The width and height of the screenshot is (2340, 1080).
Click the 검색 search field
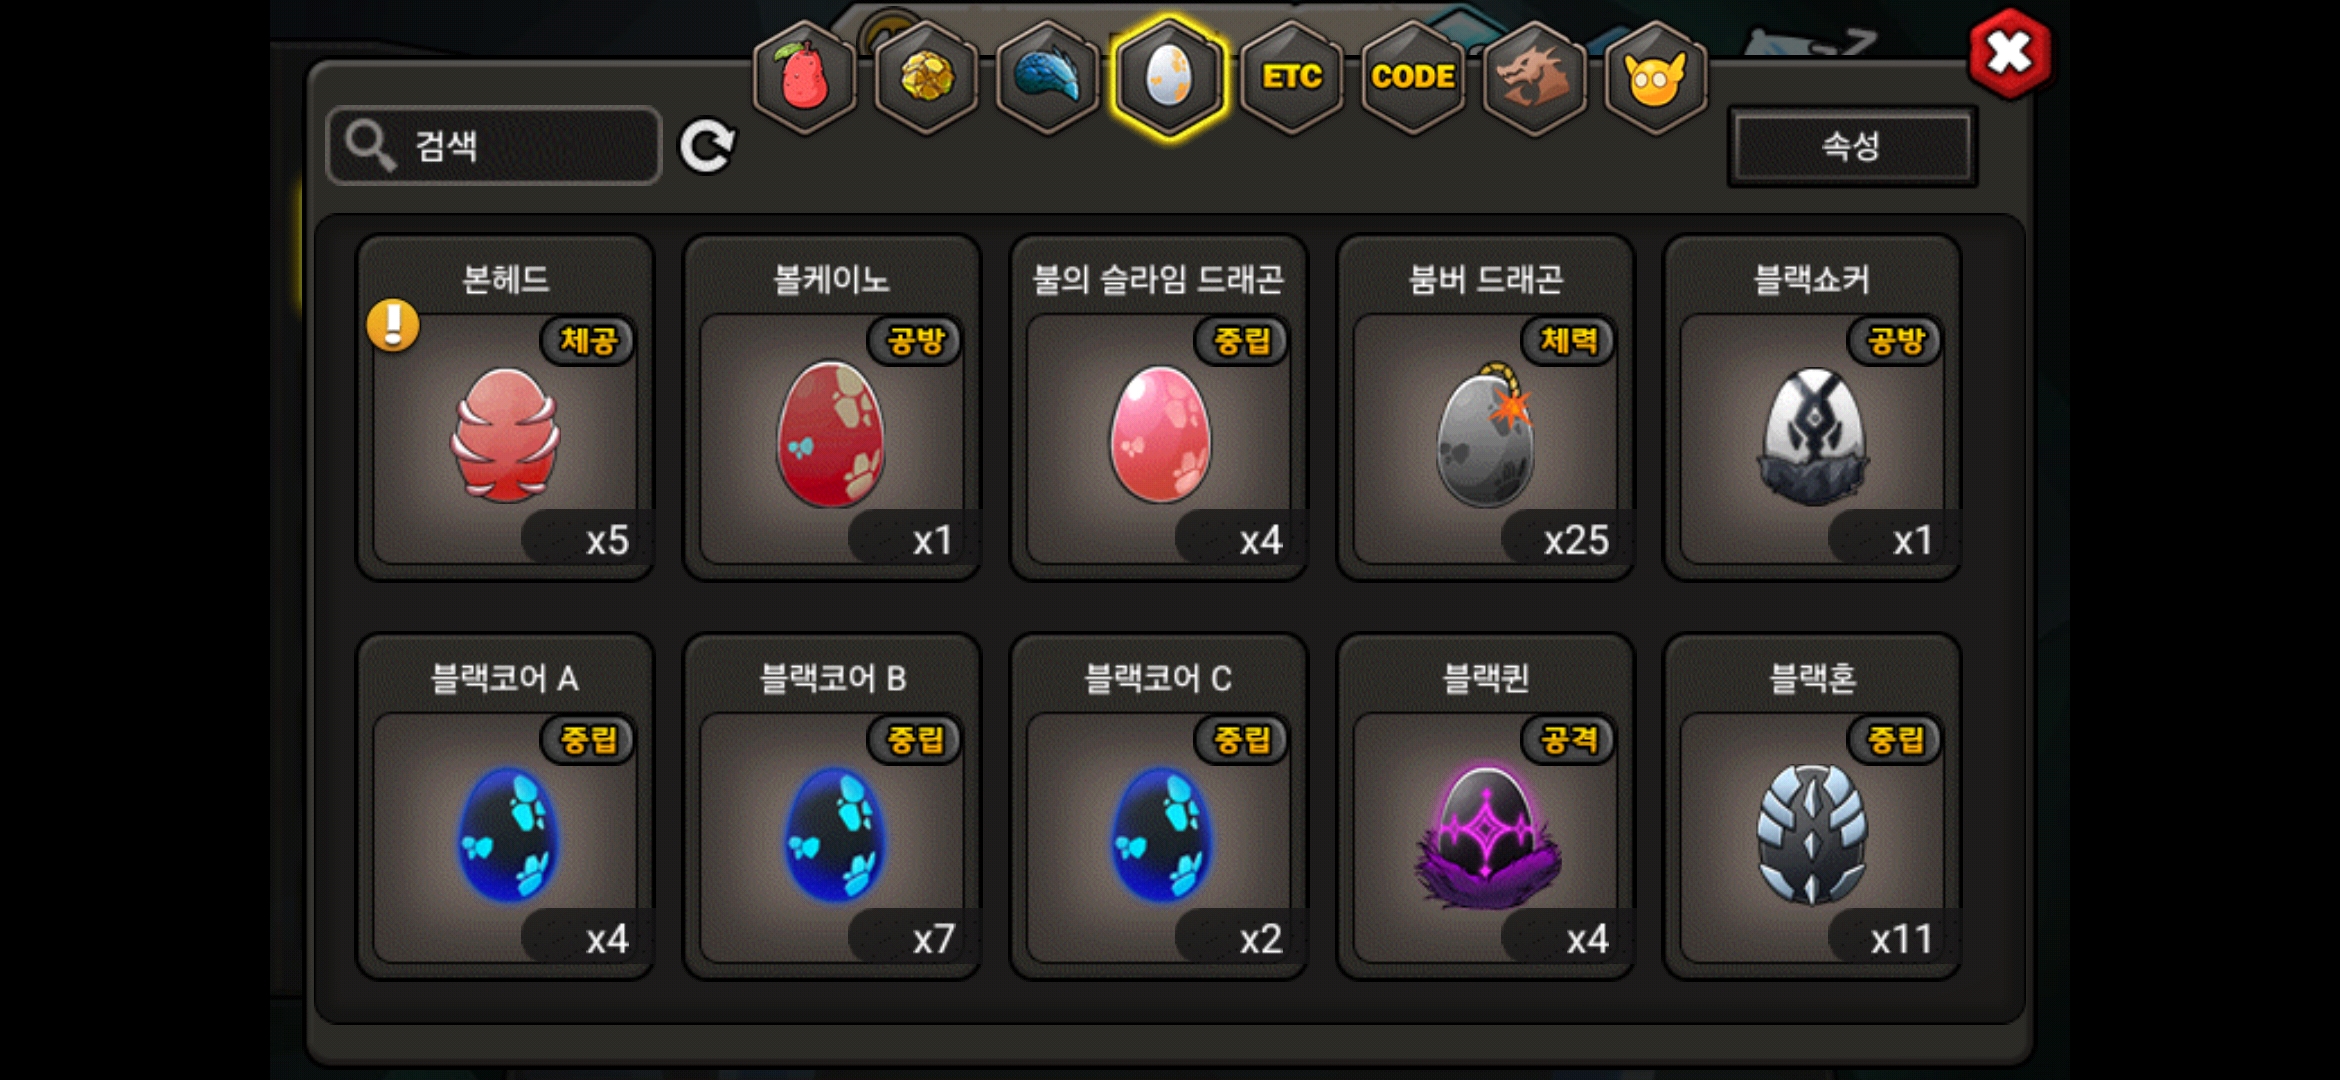494,146
